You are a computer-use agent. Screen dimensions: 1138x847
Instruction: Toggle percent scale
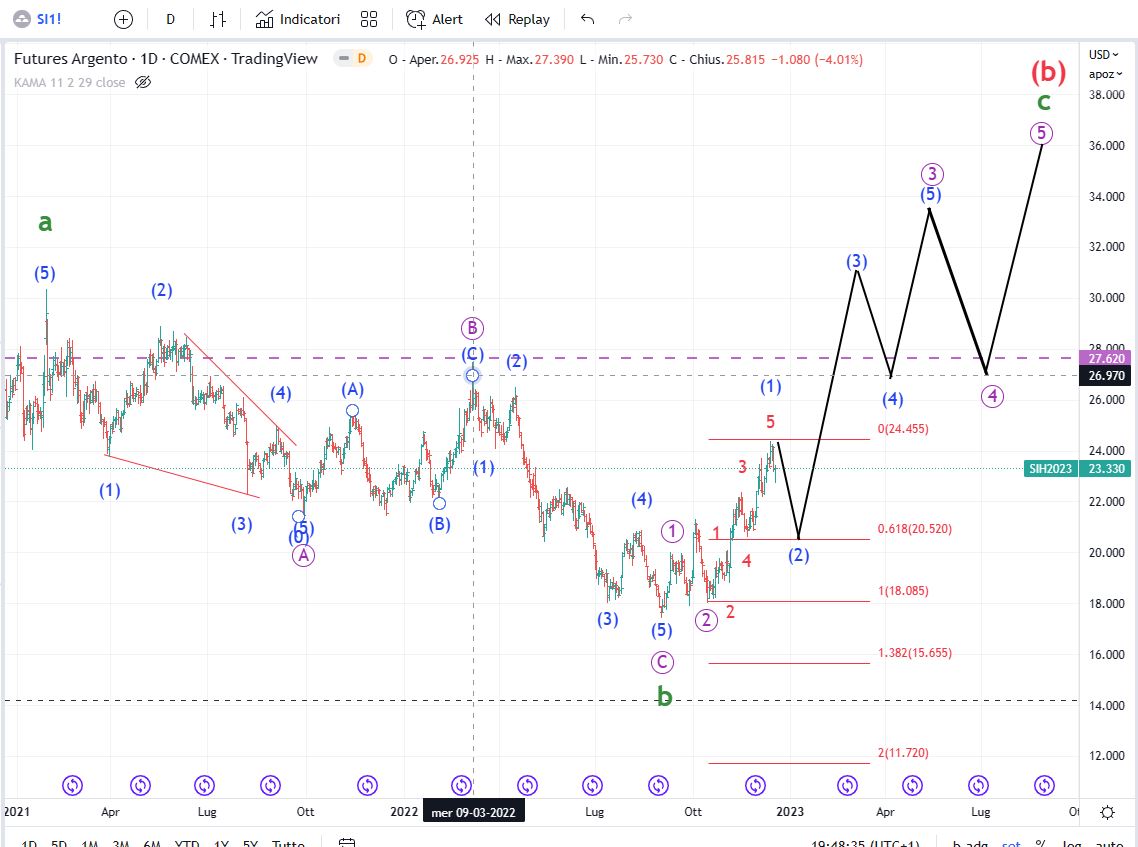coord(1040,843)
